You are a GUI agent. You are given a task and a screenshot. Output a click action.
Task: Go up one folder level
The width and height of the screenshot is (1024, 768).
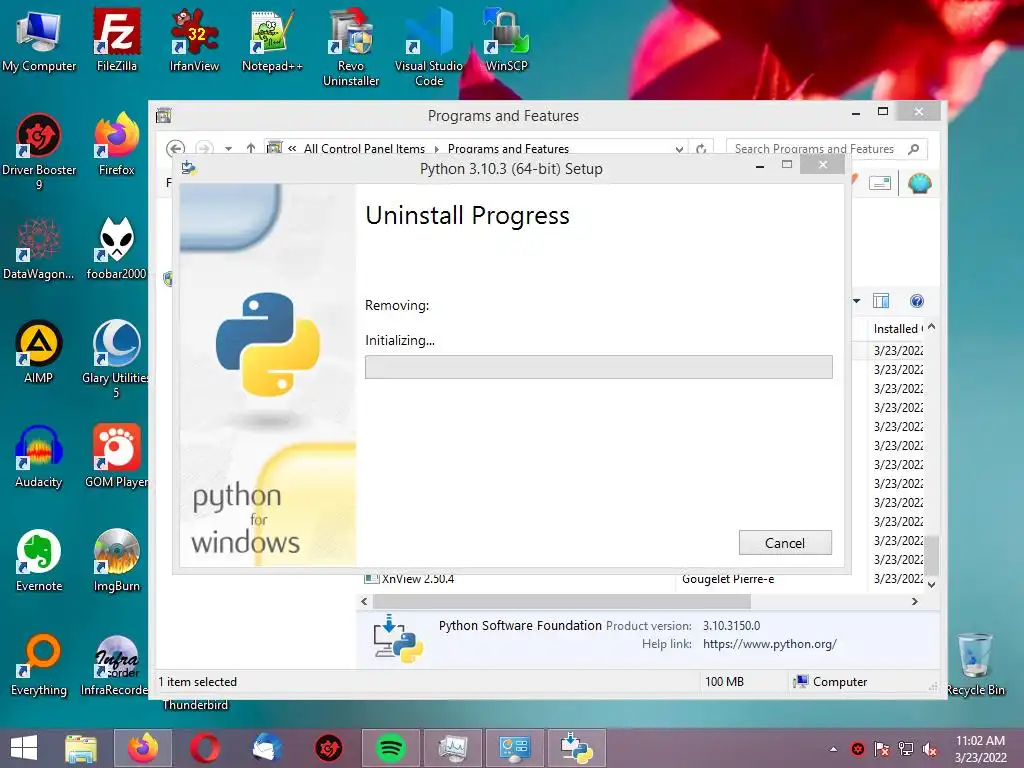click(251, 149)
